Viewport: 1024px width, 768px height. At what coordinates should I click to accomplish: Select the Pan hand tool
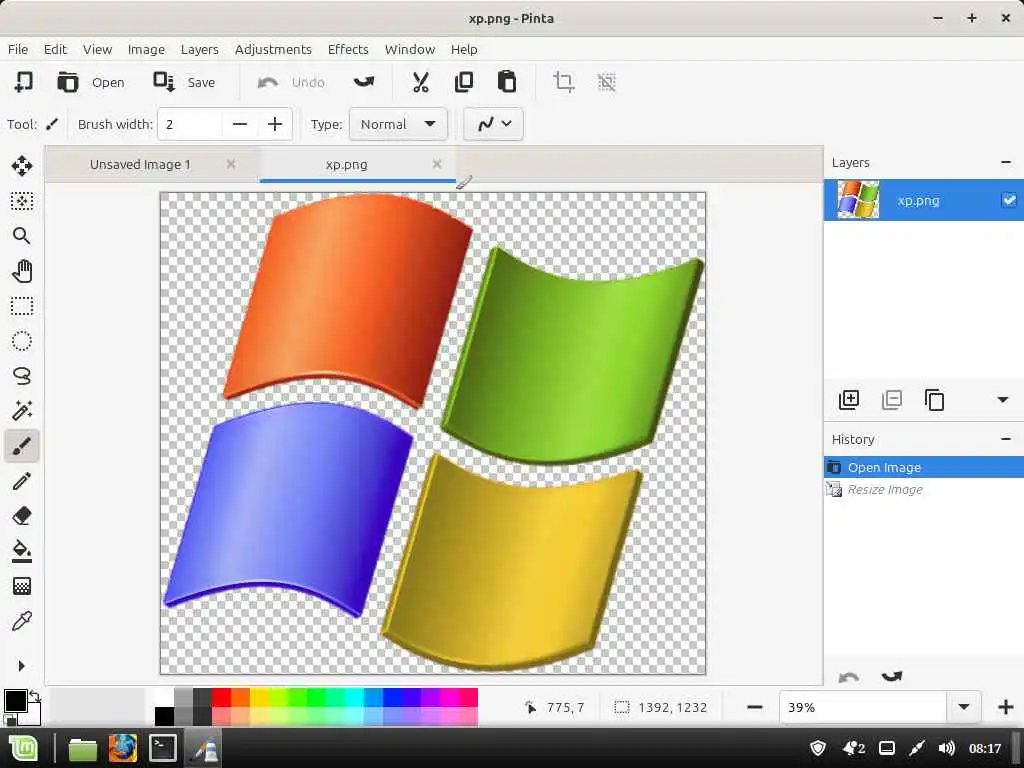click(x=22, y=271)
